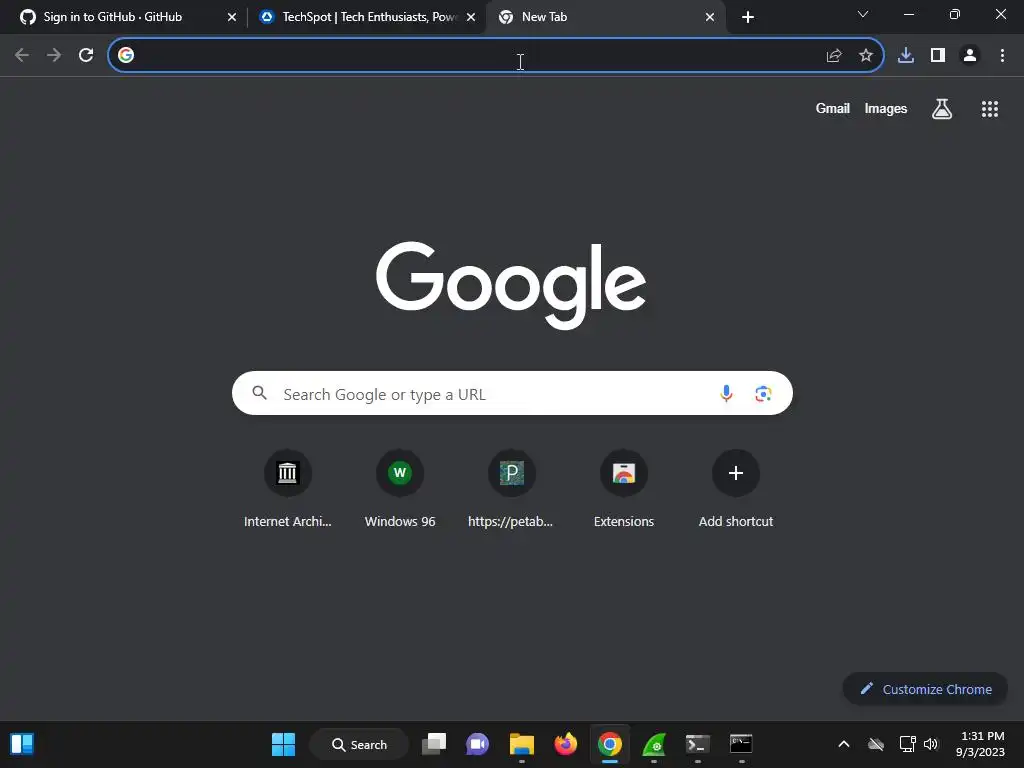
Task: Reload the current page
Action: click(86, 55)
